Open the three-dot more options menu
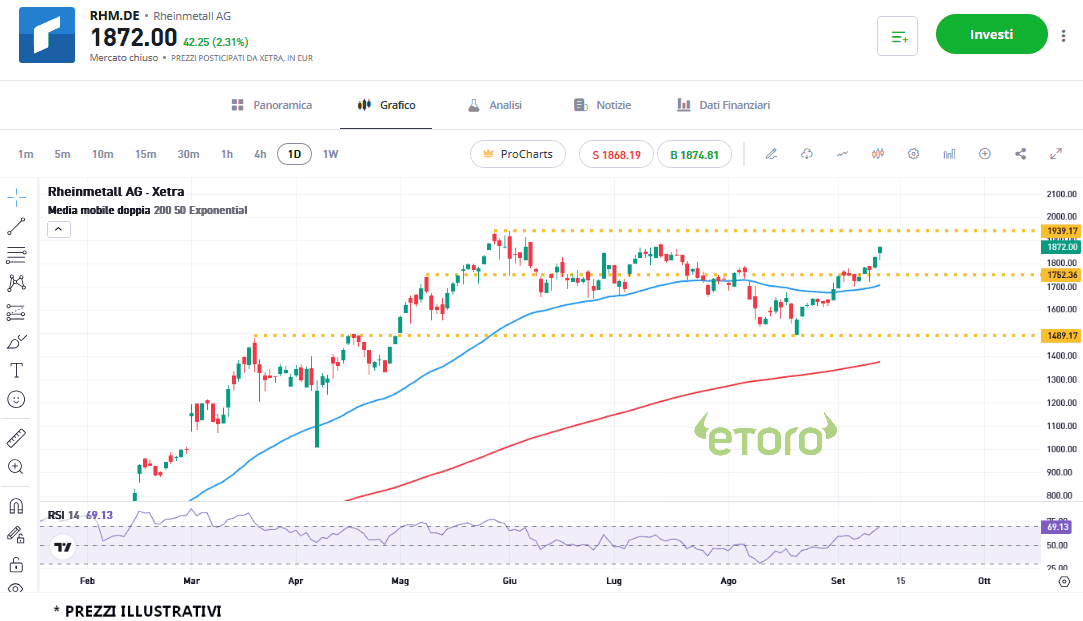The width and height of the screenshot is (1083, 621). tap(1062, 36)
